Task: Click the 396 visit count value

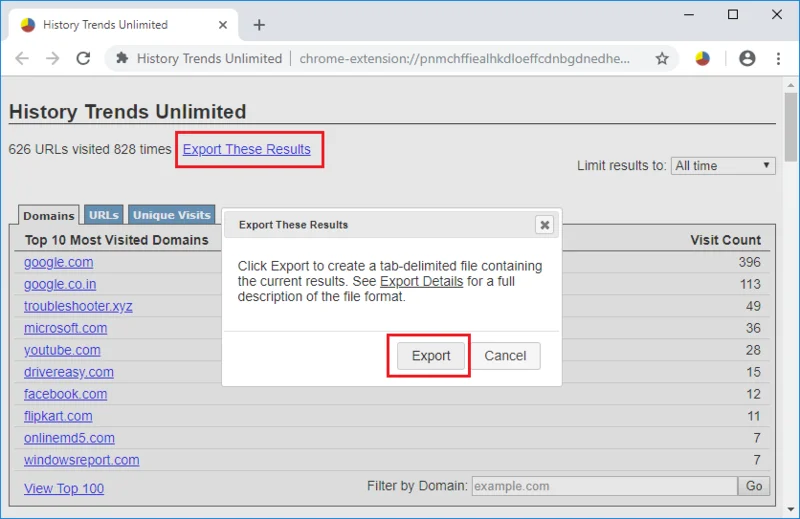Action: tap(749, 262)
